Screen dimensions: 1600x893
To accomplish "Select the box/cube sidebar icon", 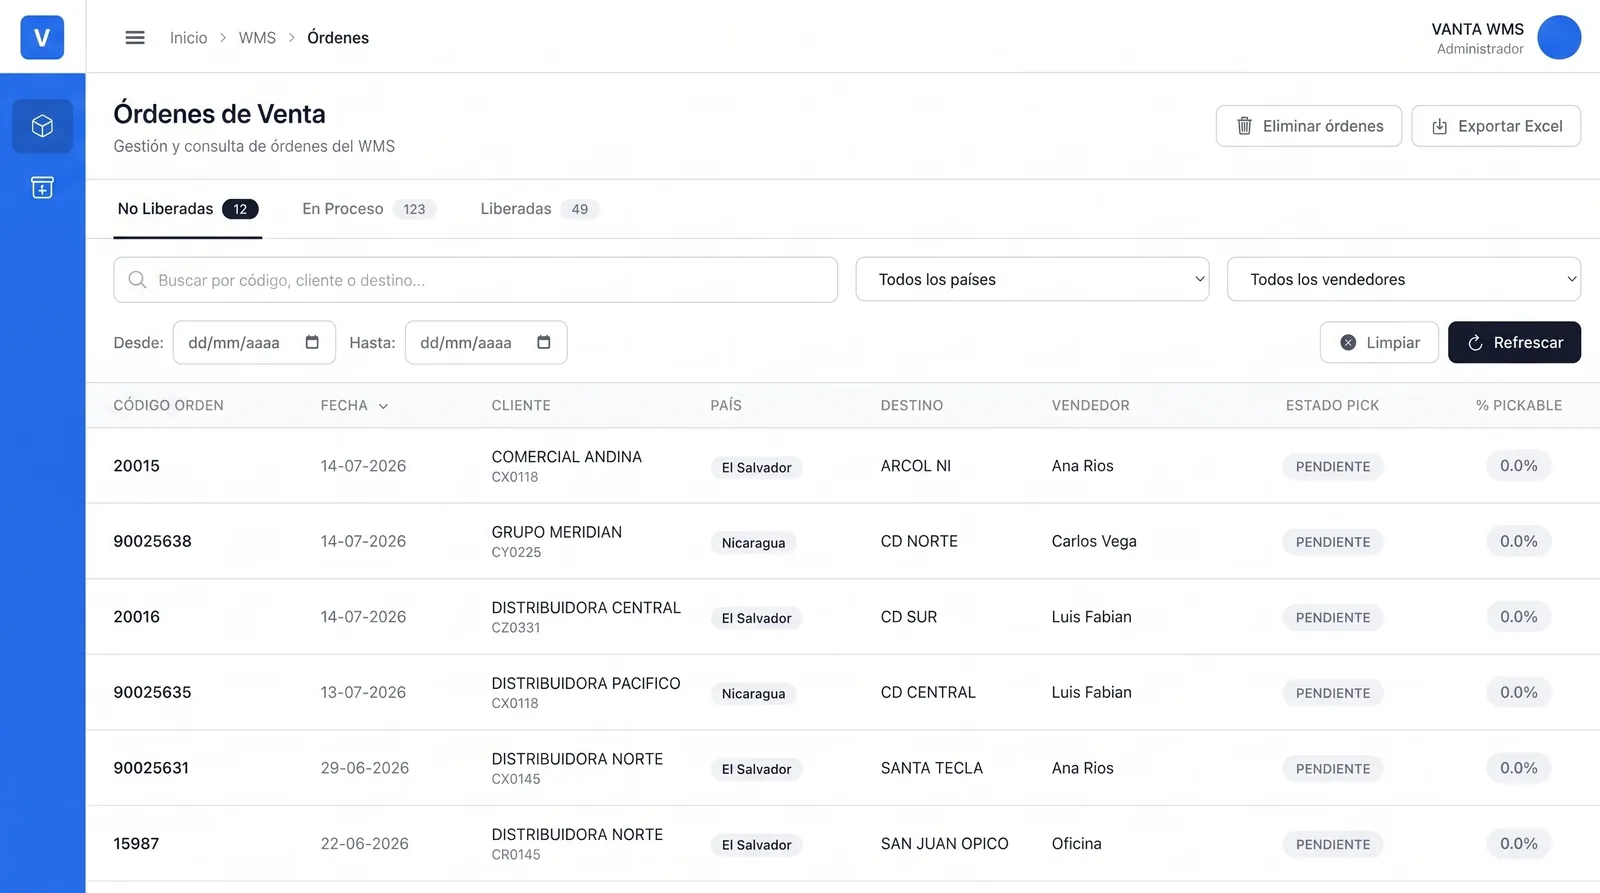I will pyautogui.click(x=42, y=126).
